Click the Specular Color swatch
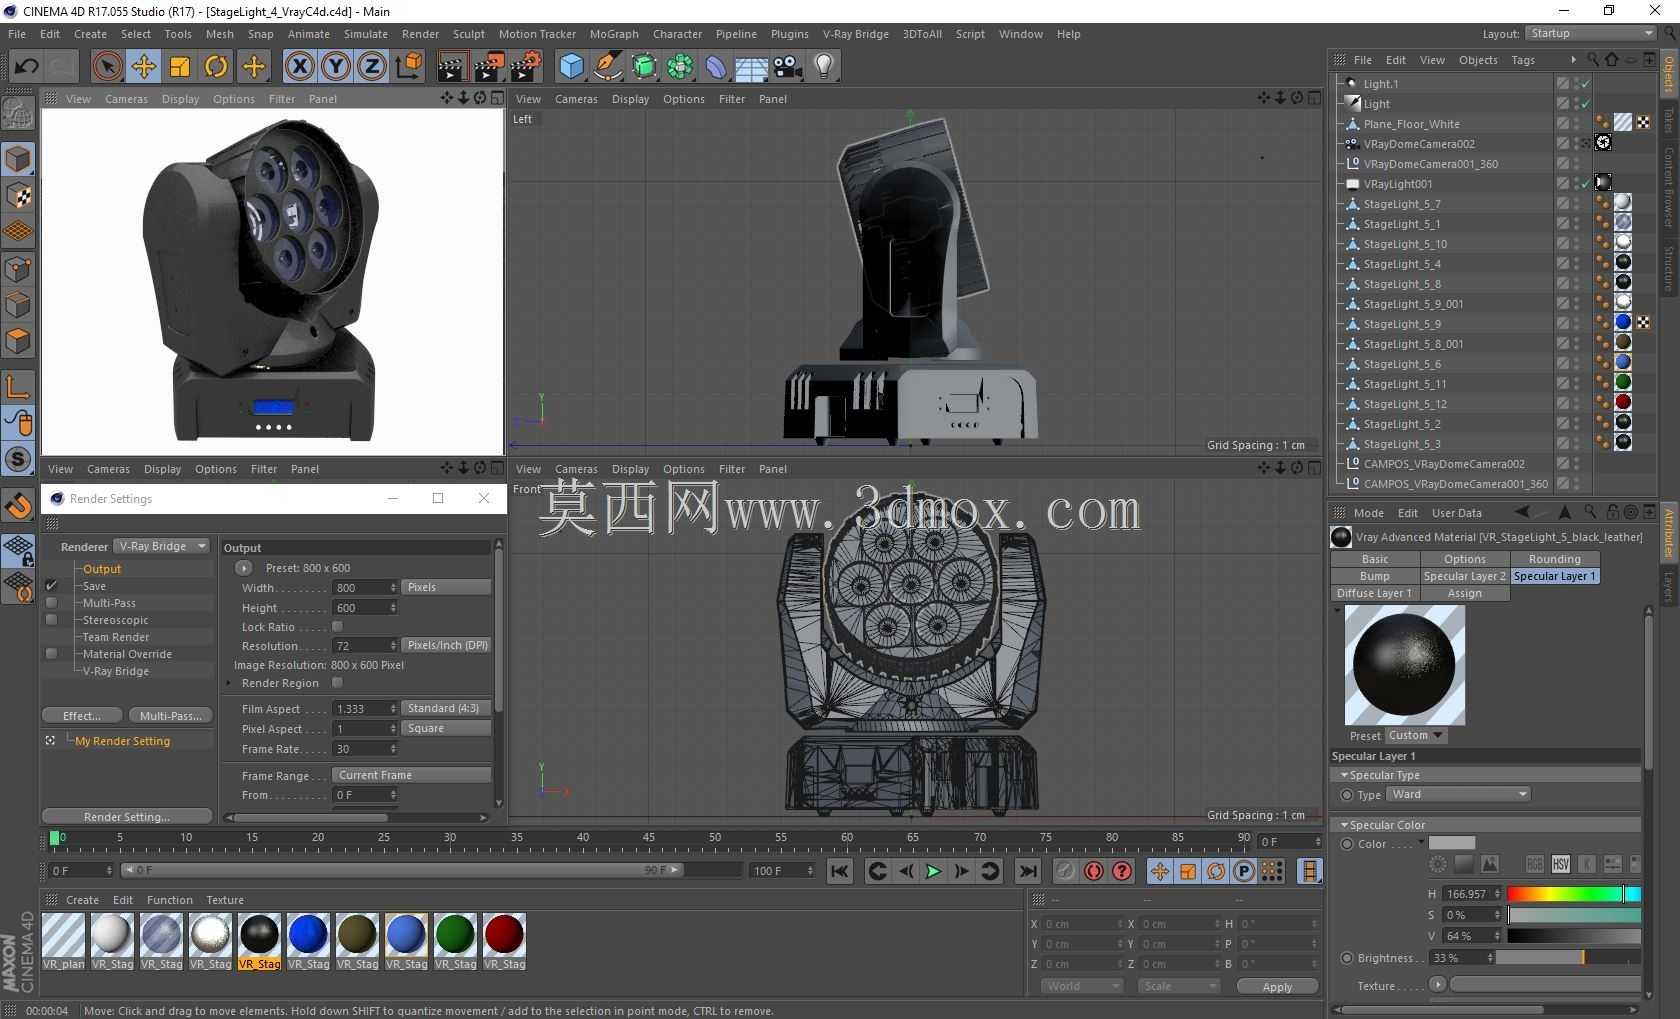The height and width of the screenshot is (1019, 1680). click(x=1452, y=844)
